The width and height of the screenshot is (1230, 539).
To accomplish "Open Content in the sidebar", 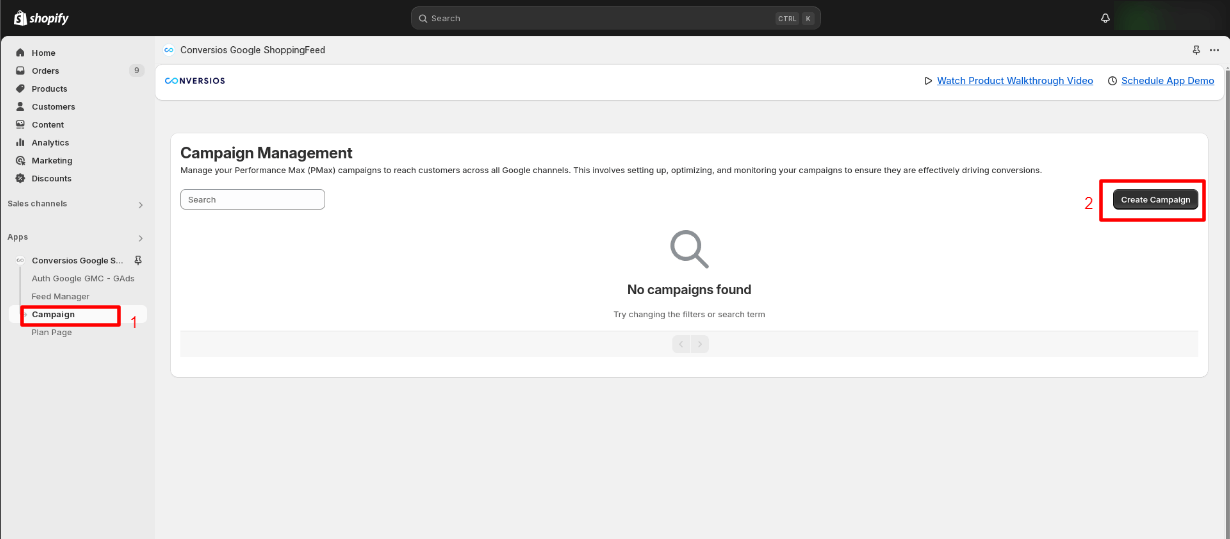I will pyautogui.click(x=48, y=125).
